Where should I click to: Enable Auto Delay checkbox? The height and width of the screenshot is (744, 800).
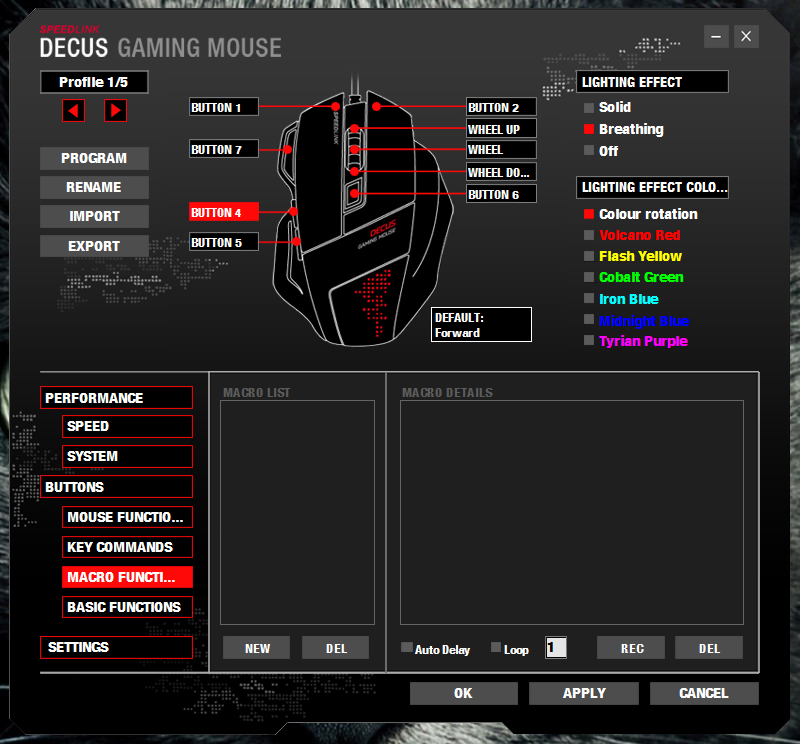pos(407,648)
